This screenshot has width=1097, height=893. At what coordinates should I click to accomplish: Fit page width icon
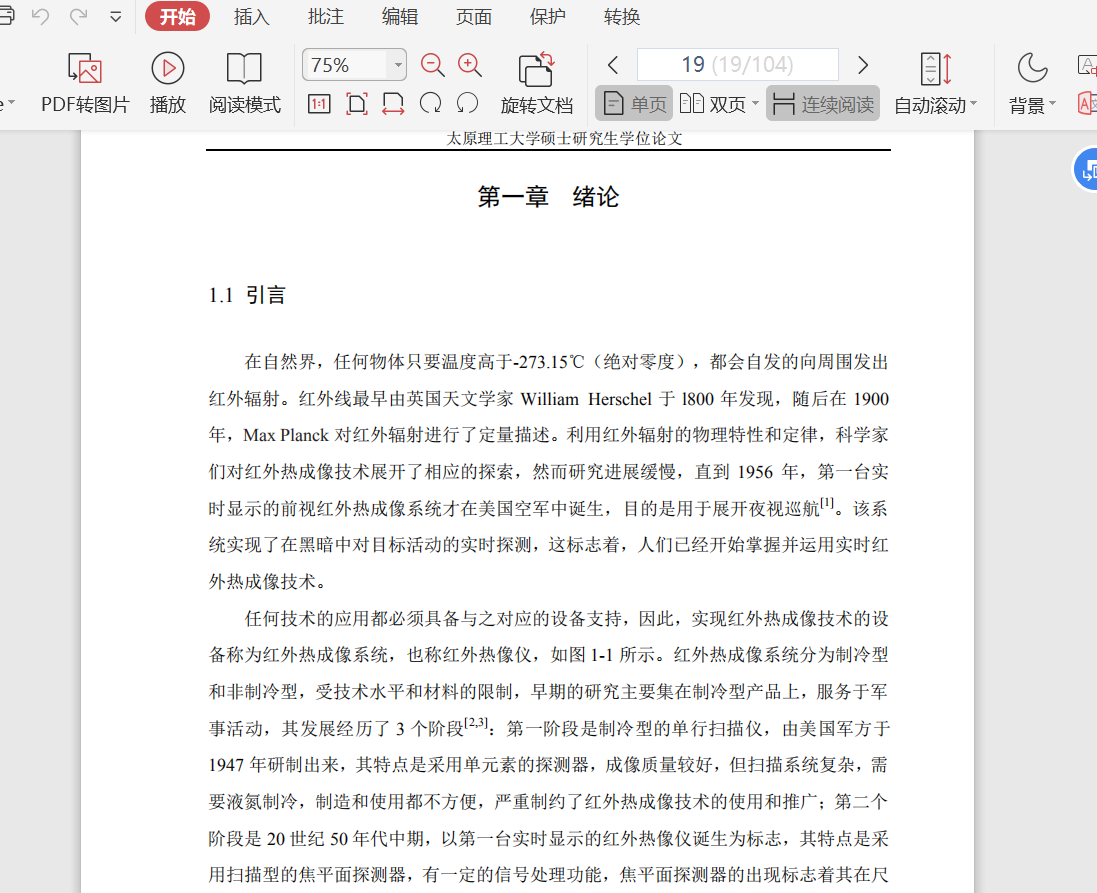pos(393,104)
